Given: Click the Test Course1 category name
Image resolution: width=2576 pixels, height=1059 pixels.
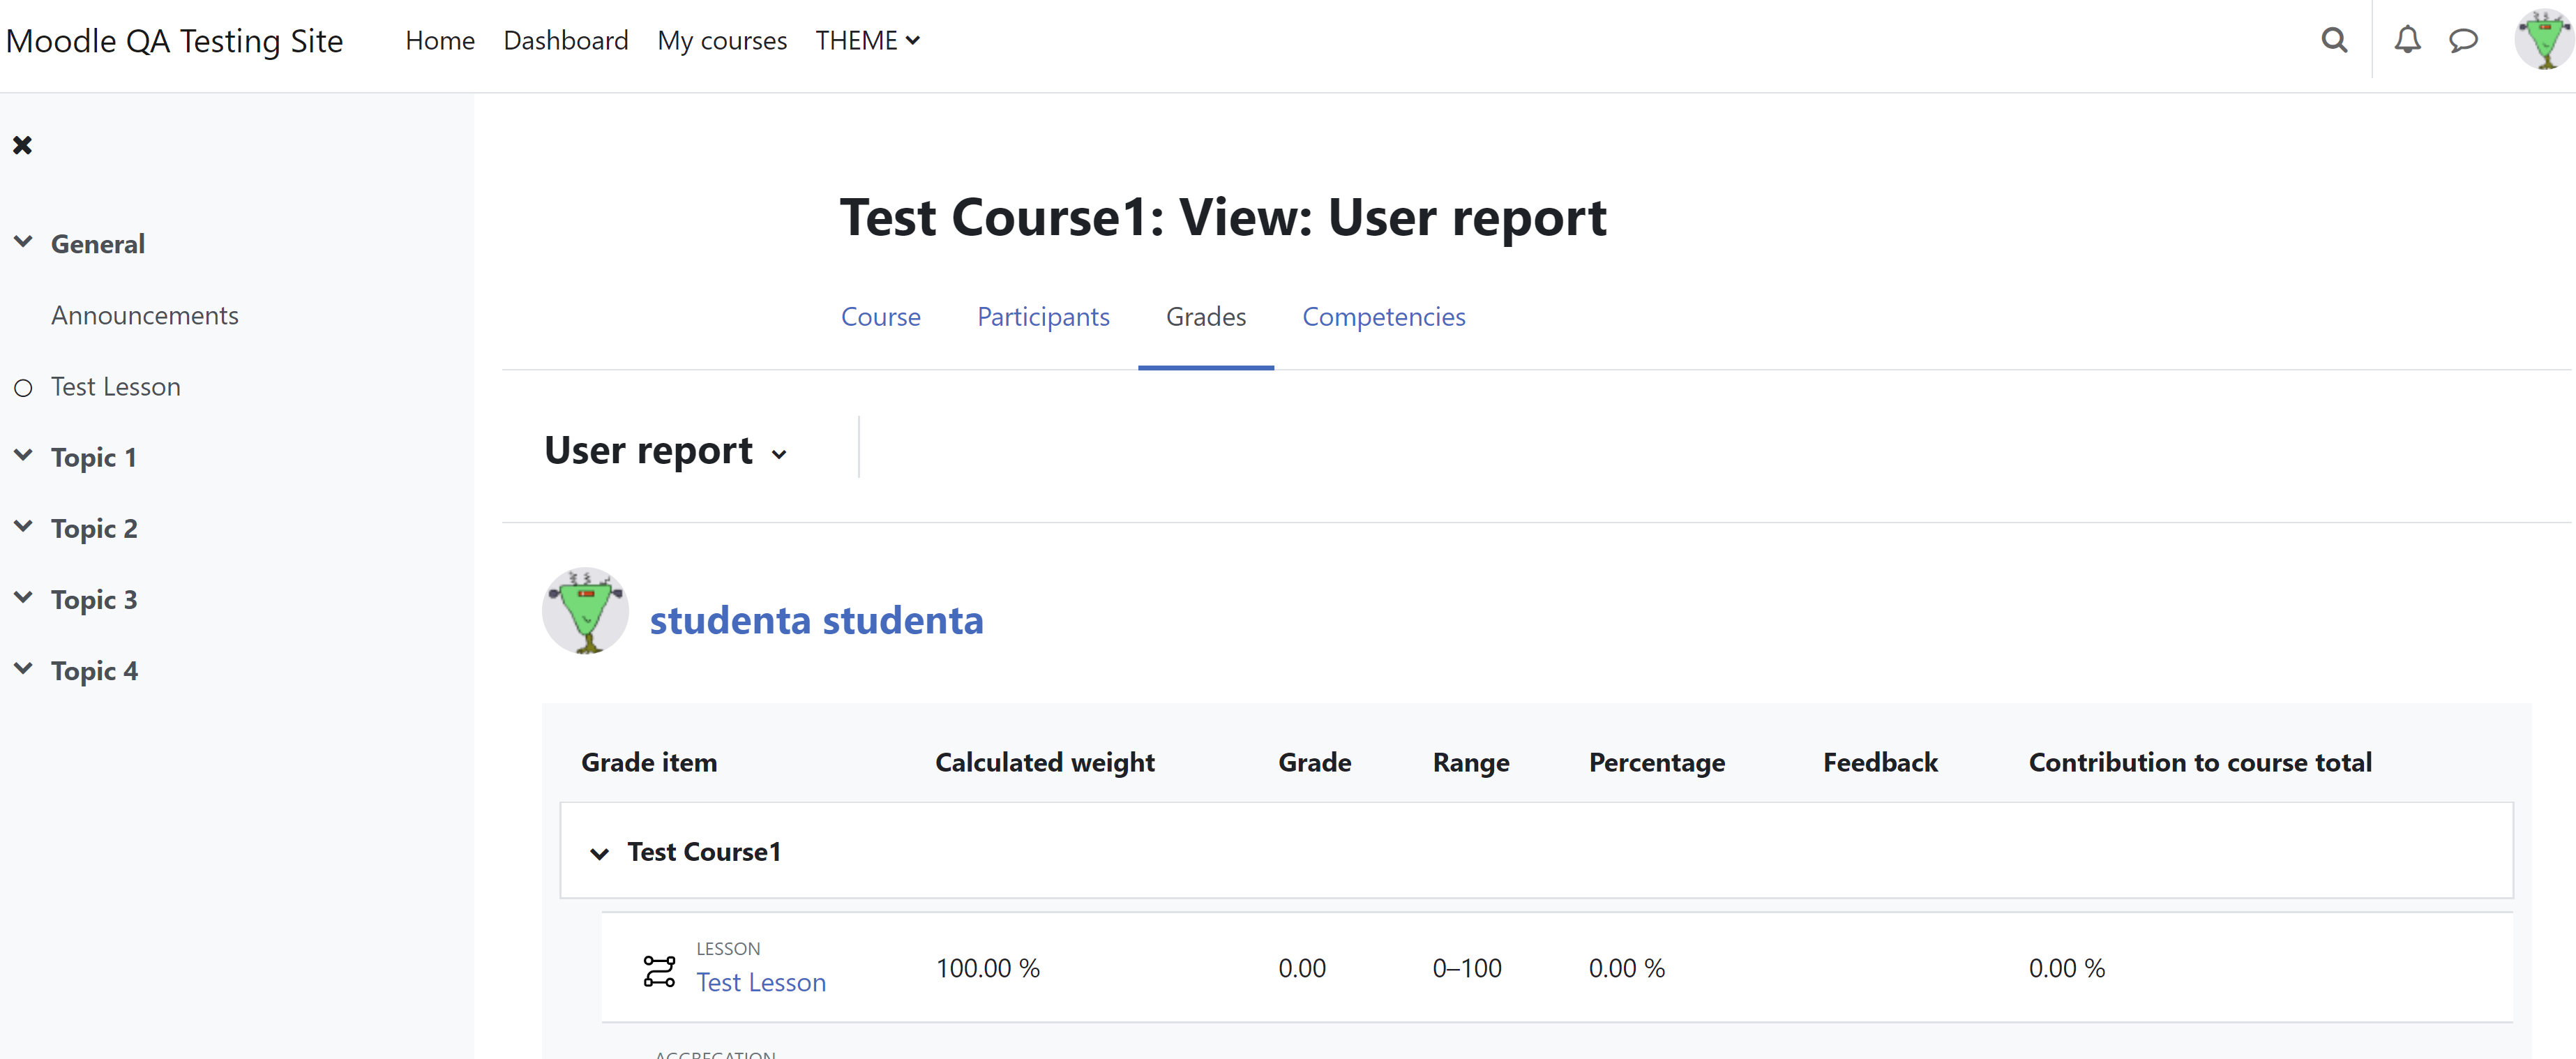Looking at the screenshot, I should click(704, 853).
